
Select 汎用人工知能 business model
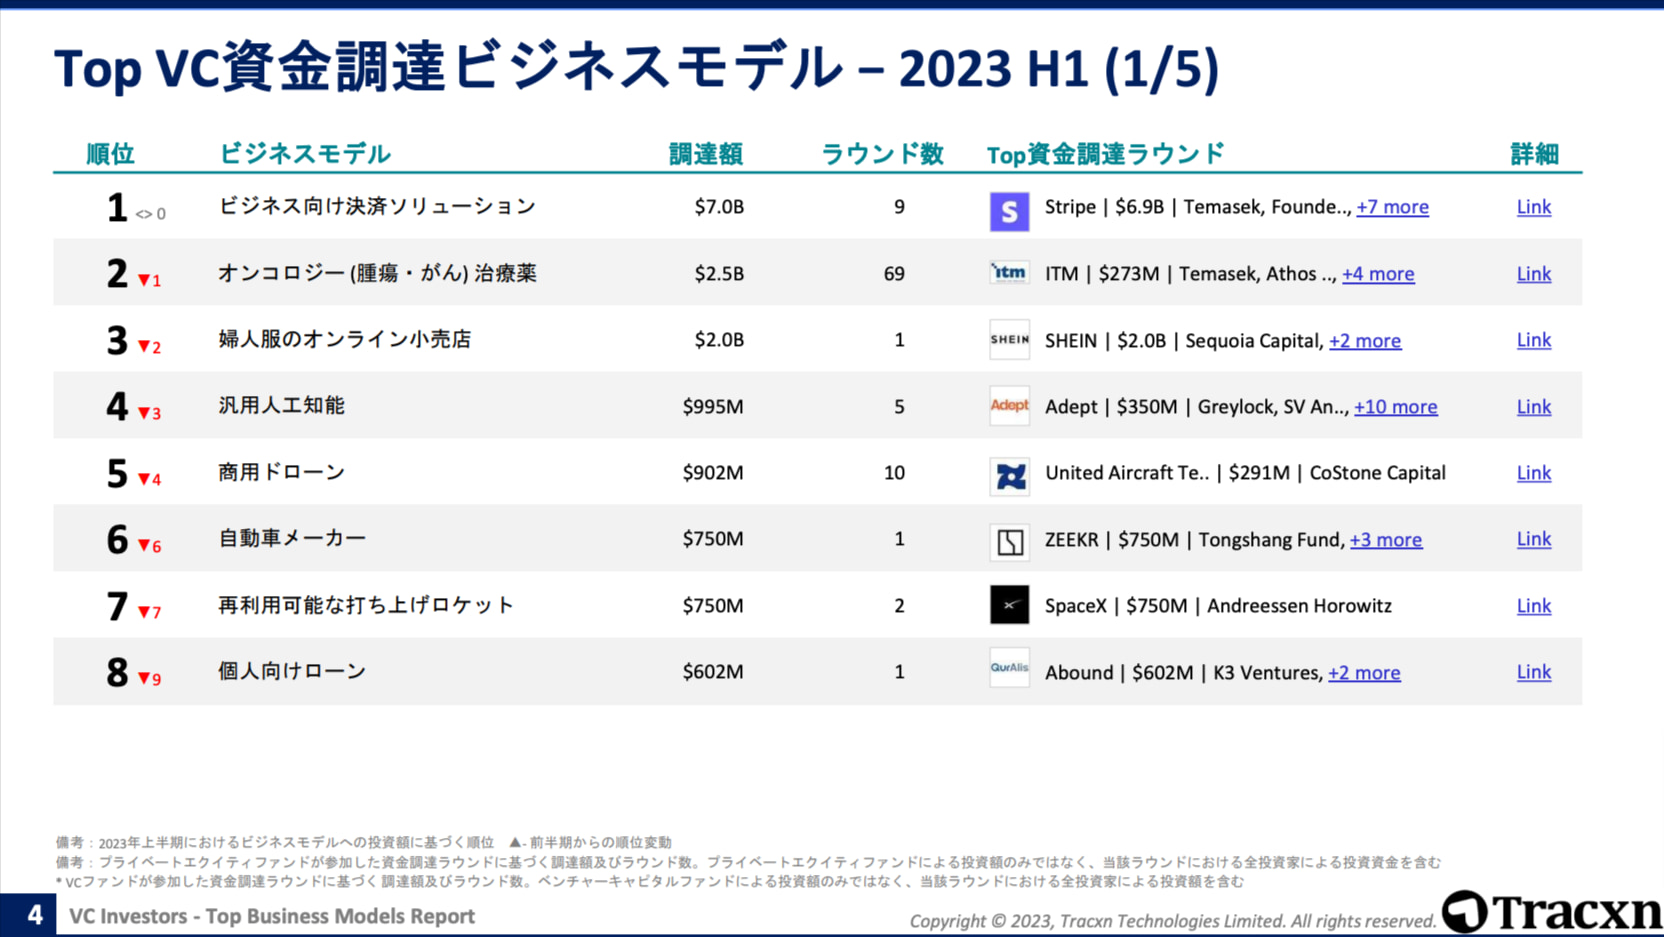[x=281, y=405]
